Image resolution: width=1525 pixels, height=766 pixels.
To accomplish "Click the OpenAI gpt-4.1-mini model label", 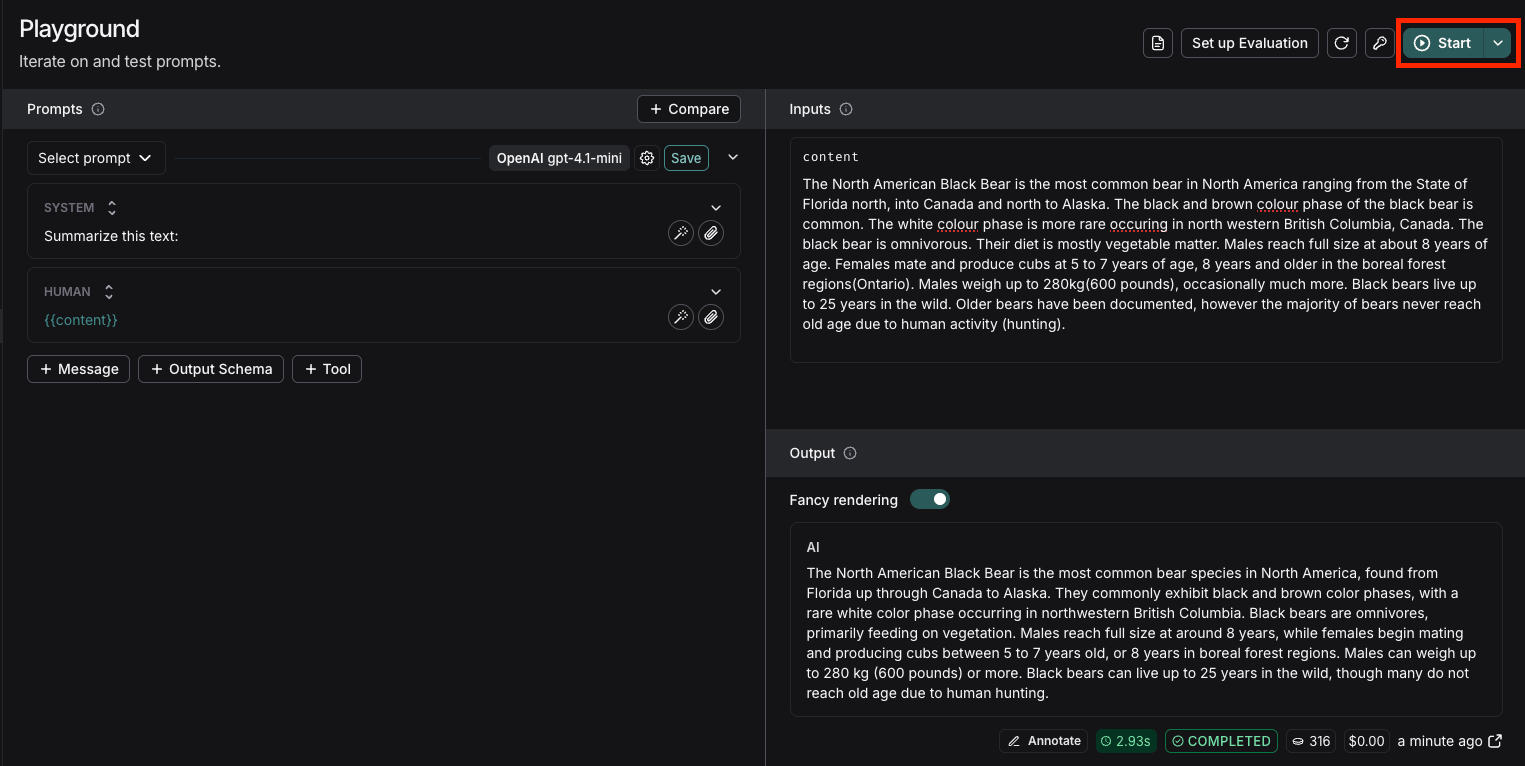I will (x=559, y=158).
